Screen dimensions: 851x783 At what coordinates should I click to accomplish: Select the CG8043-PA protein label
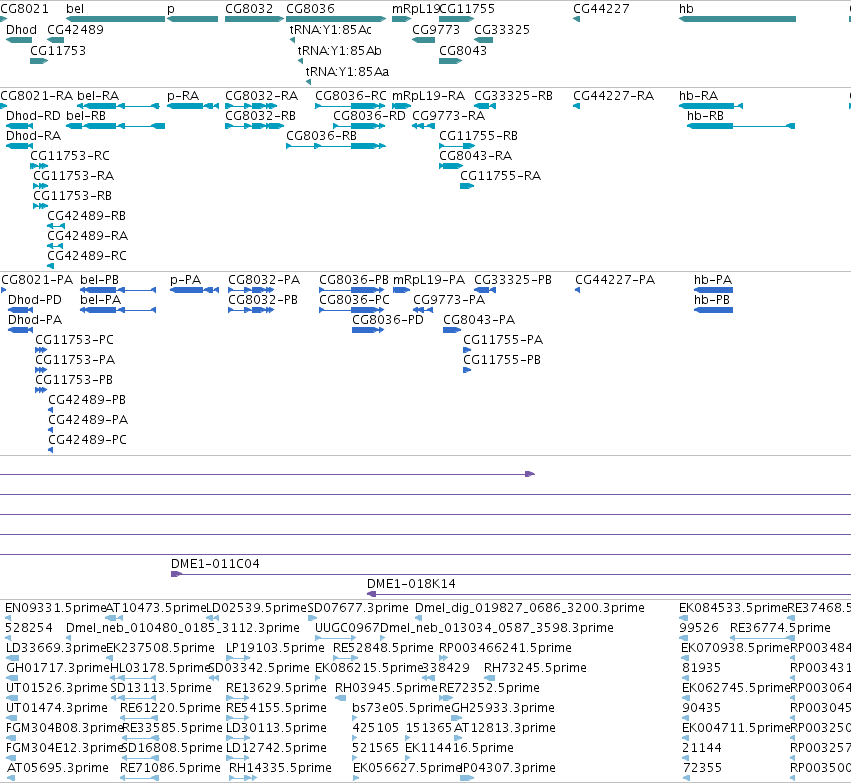(x=479, y=320)
